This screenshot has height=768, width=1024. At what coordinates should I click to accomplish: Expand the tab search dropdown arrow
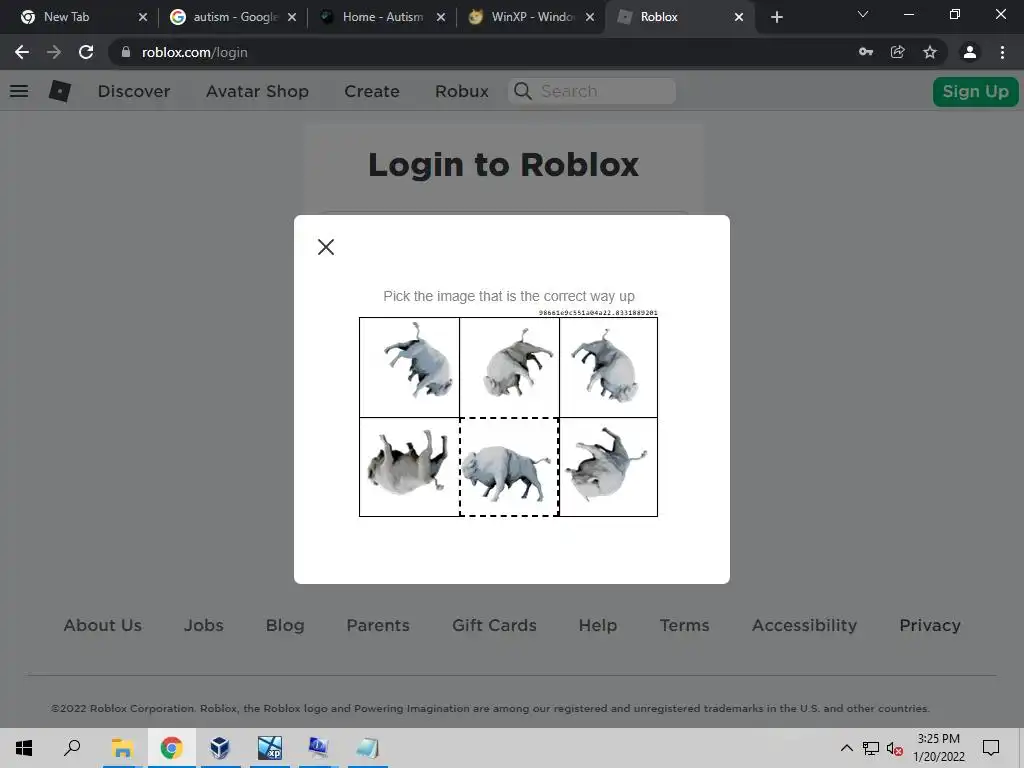[863, 14]
